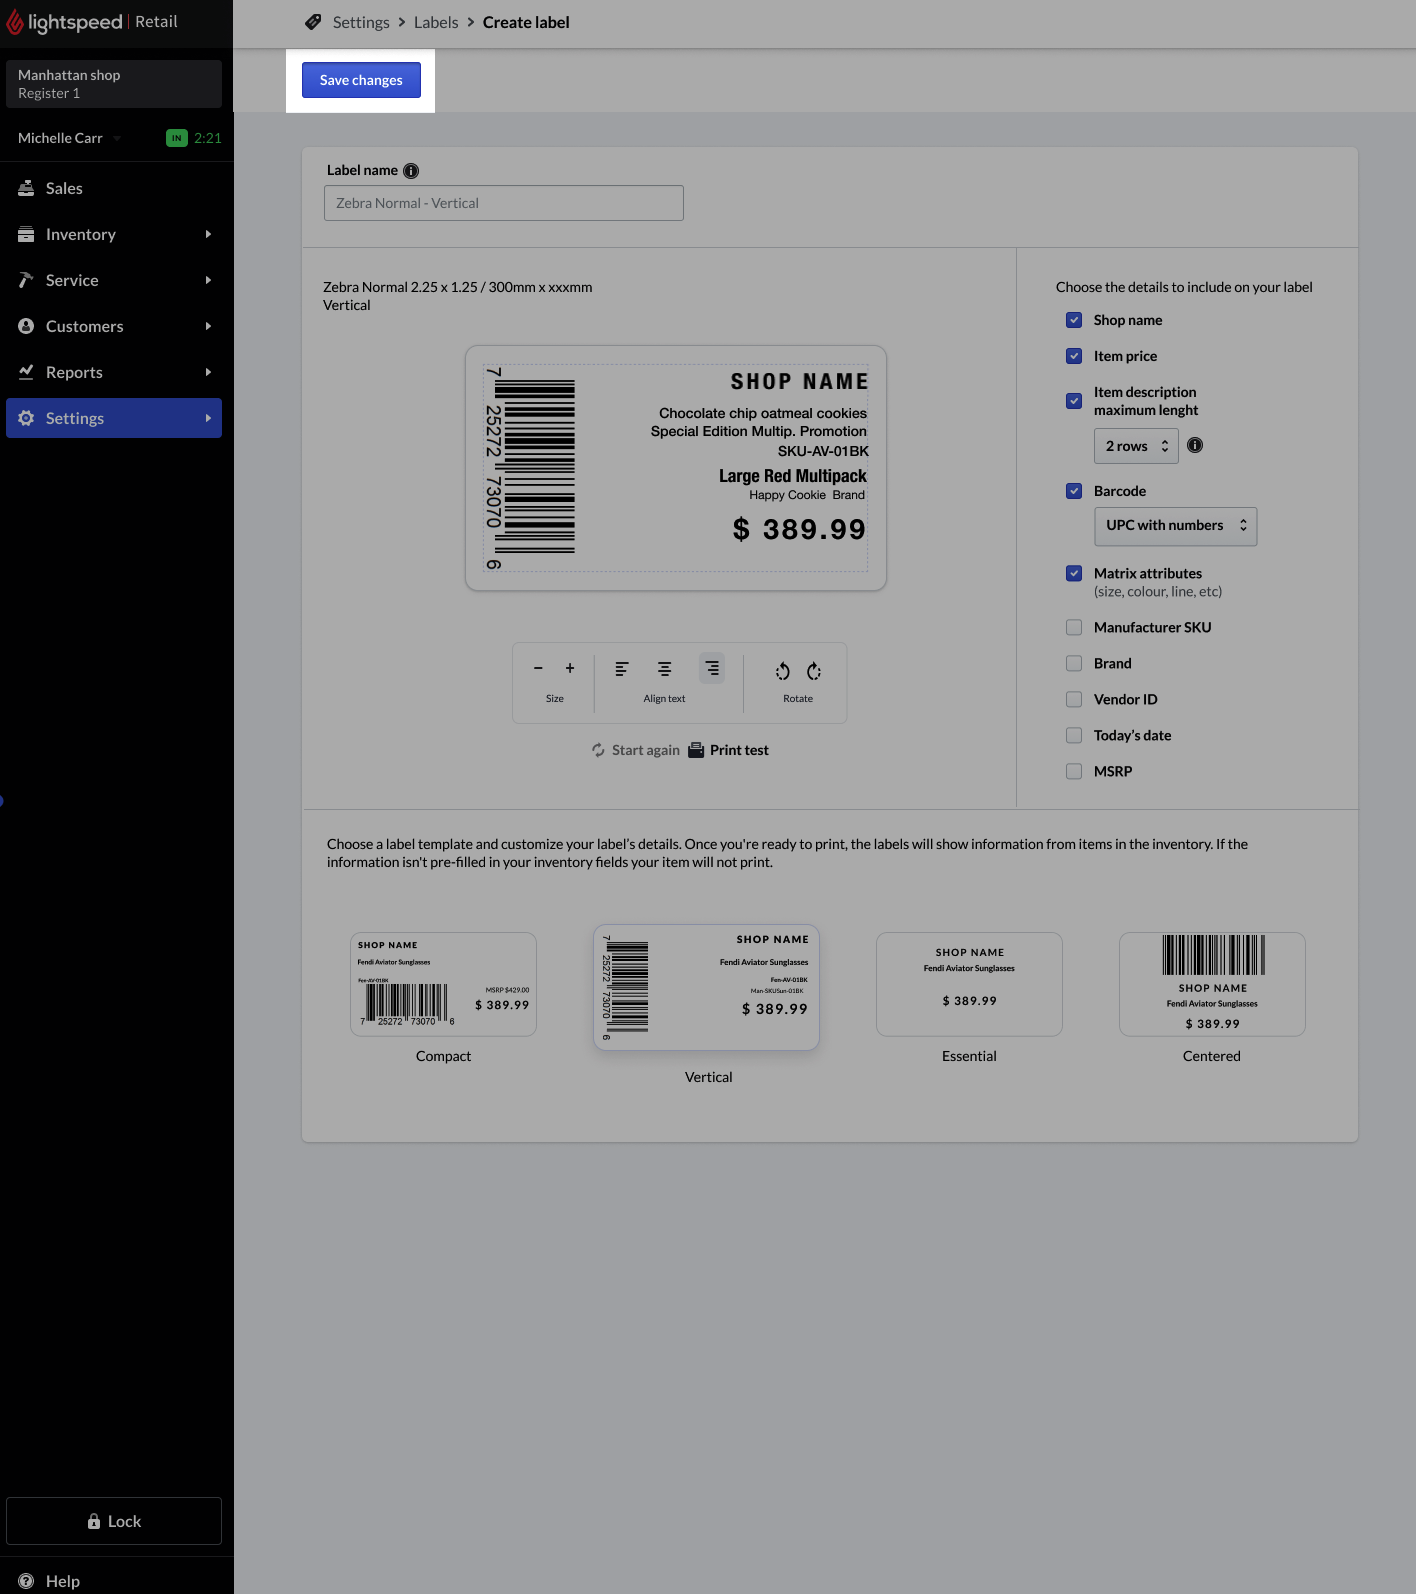
Task: Check the Today's date checkbox
Action: [1074, 735]
